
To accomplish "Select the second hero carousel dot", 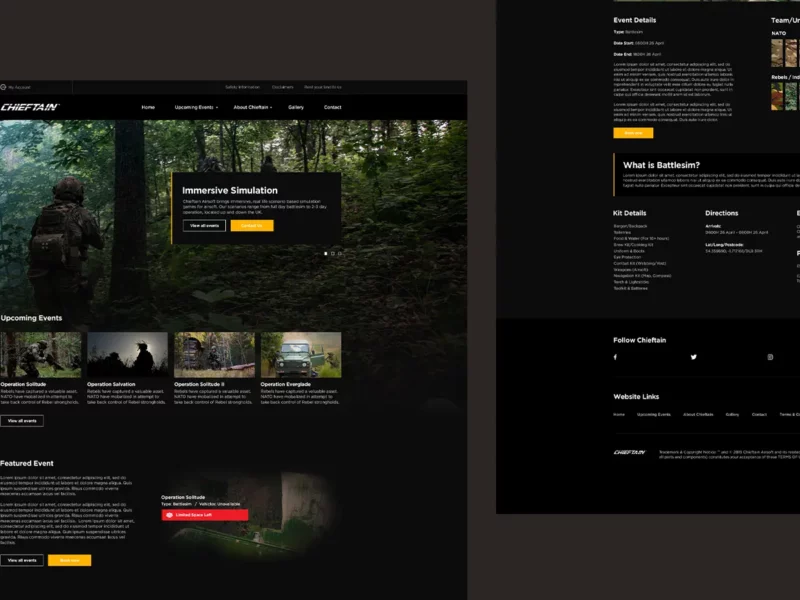I will pyautogui.click(x=333, y=254).
